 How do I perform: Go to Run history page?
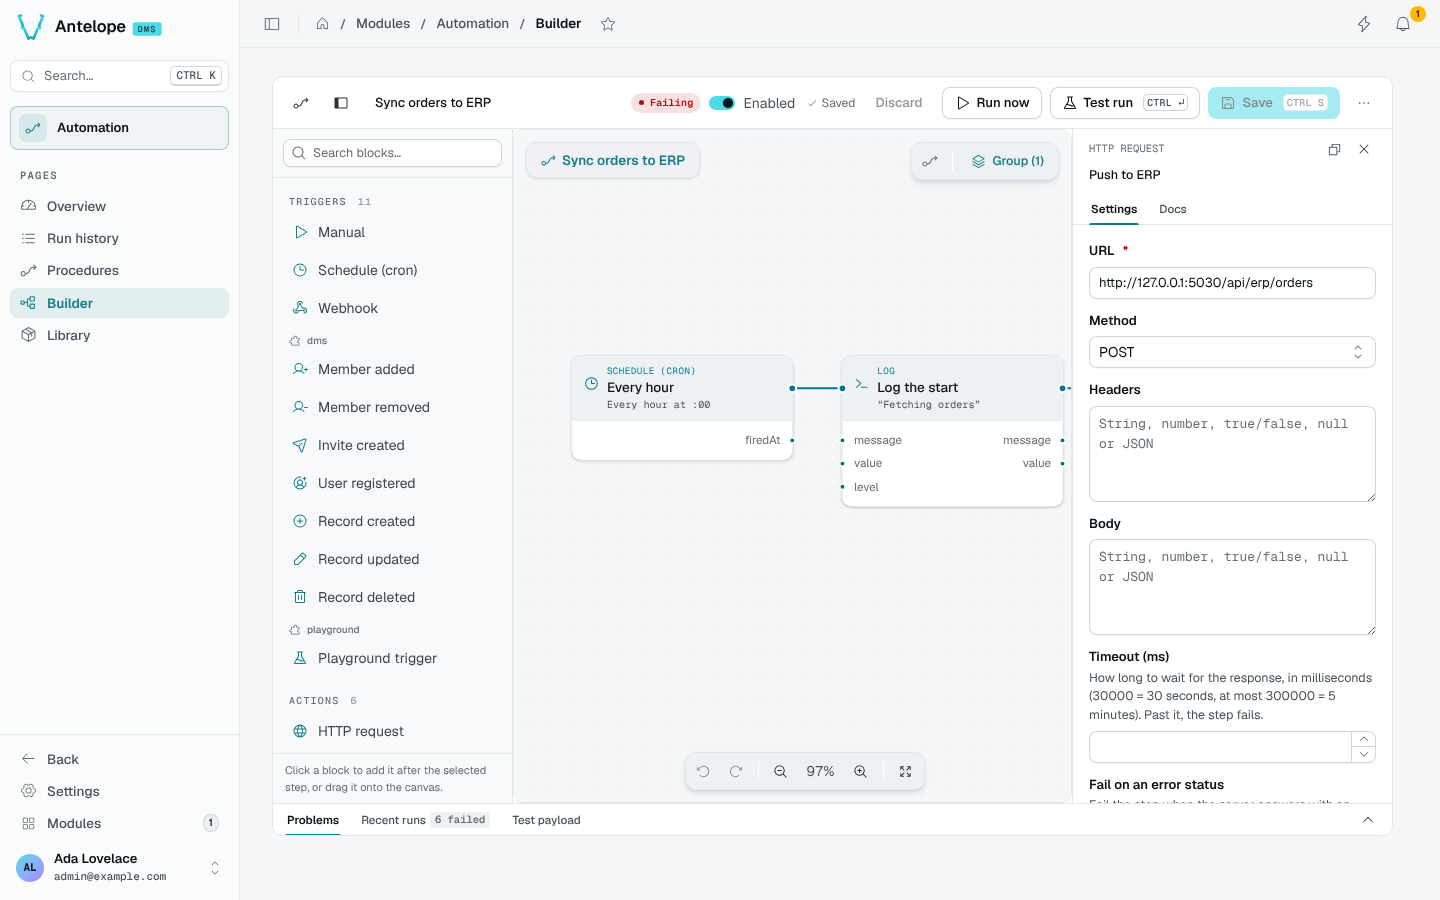(x=119, y=238)
